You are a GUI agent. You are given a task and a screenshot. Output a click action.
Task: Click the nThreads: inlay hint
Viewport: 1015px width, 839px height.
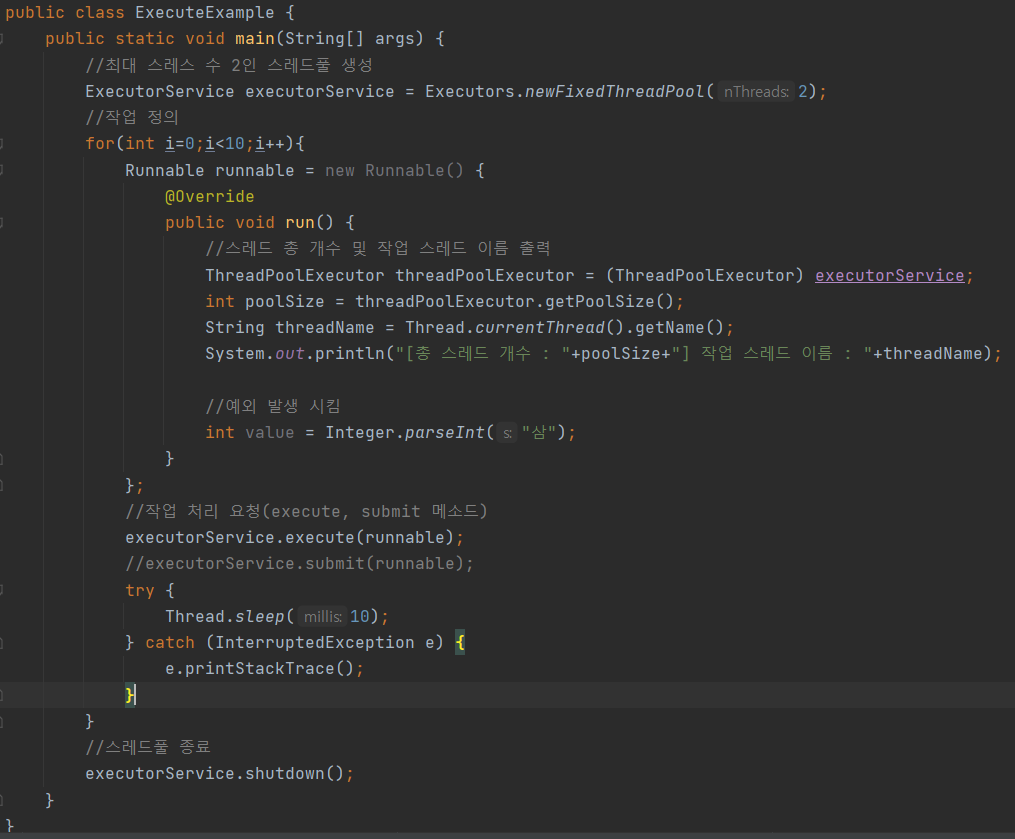click(x=756, y=92)
